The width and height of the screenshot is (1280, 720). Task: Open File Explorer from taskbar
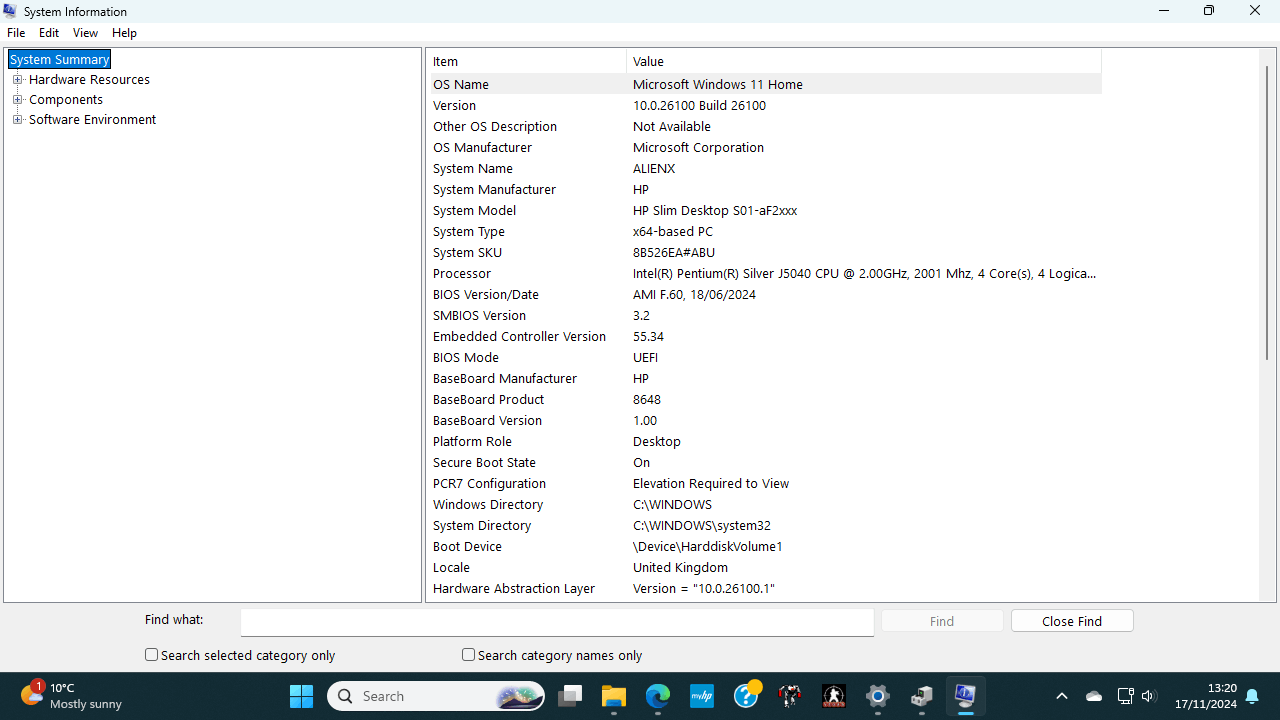613,696
